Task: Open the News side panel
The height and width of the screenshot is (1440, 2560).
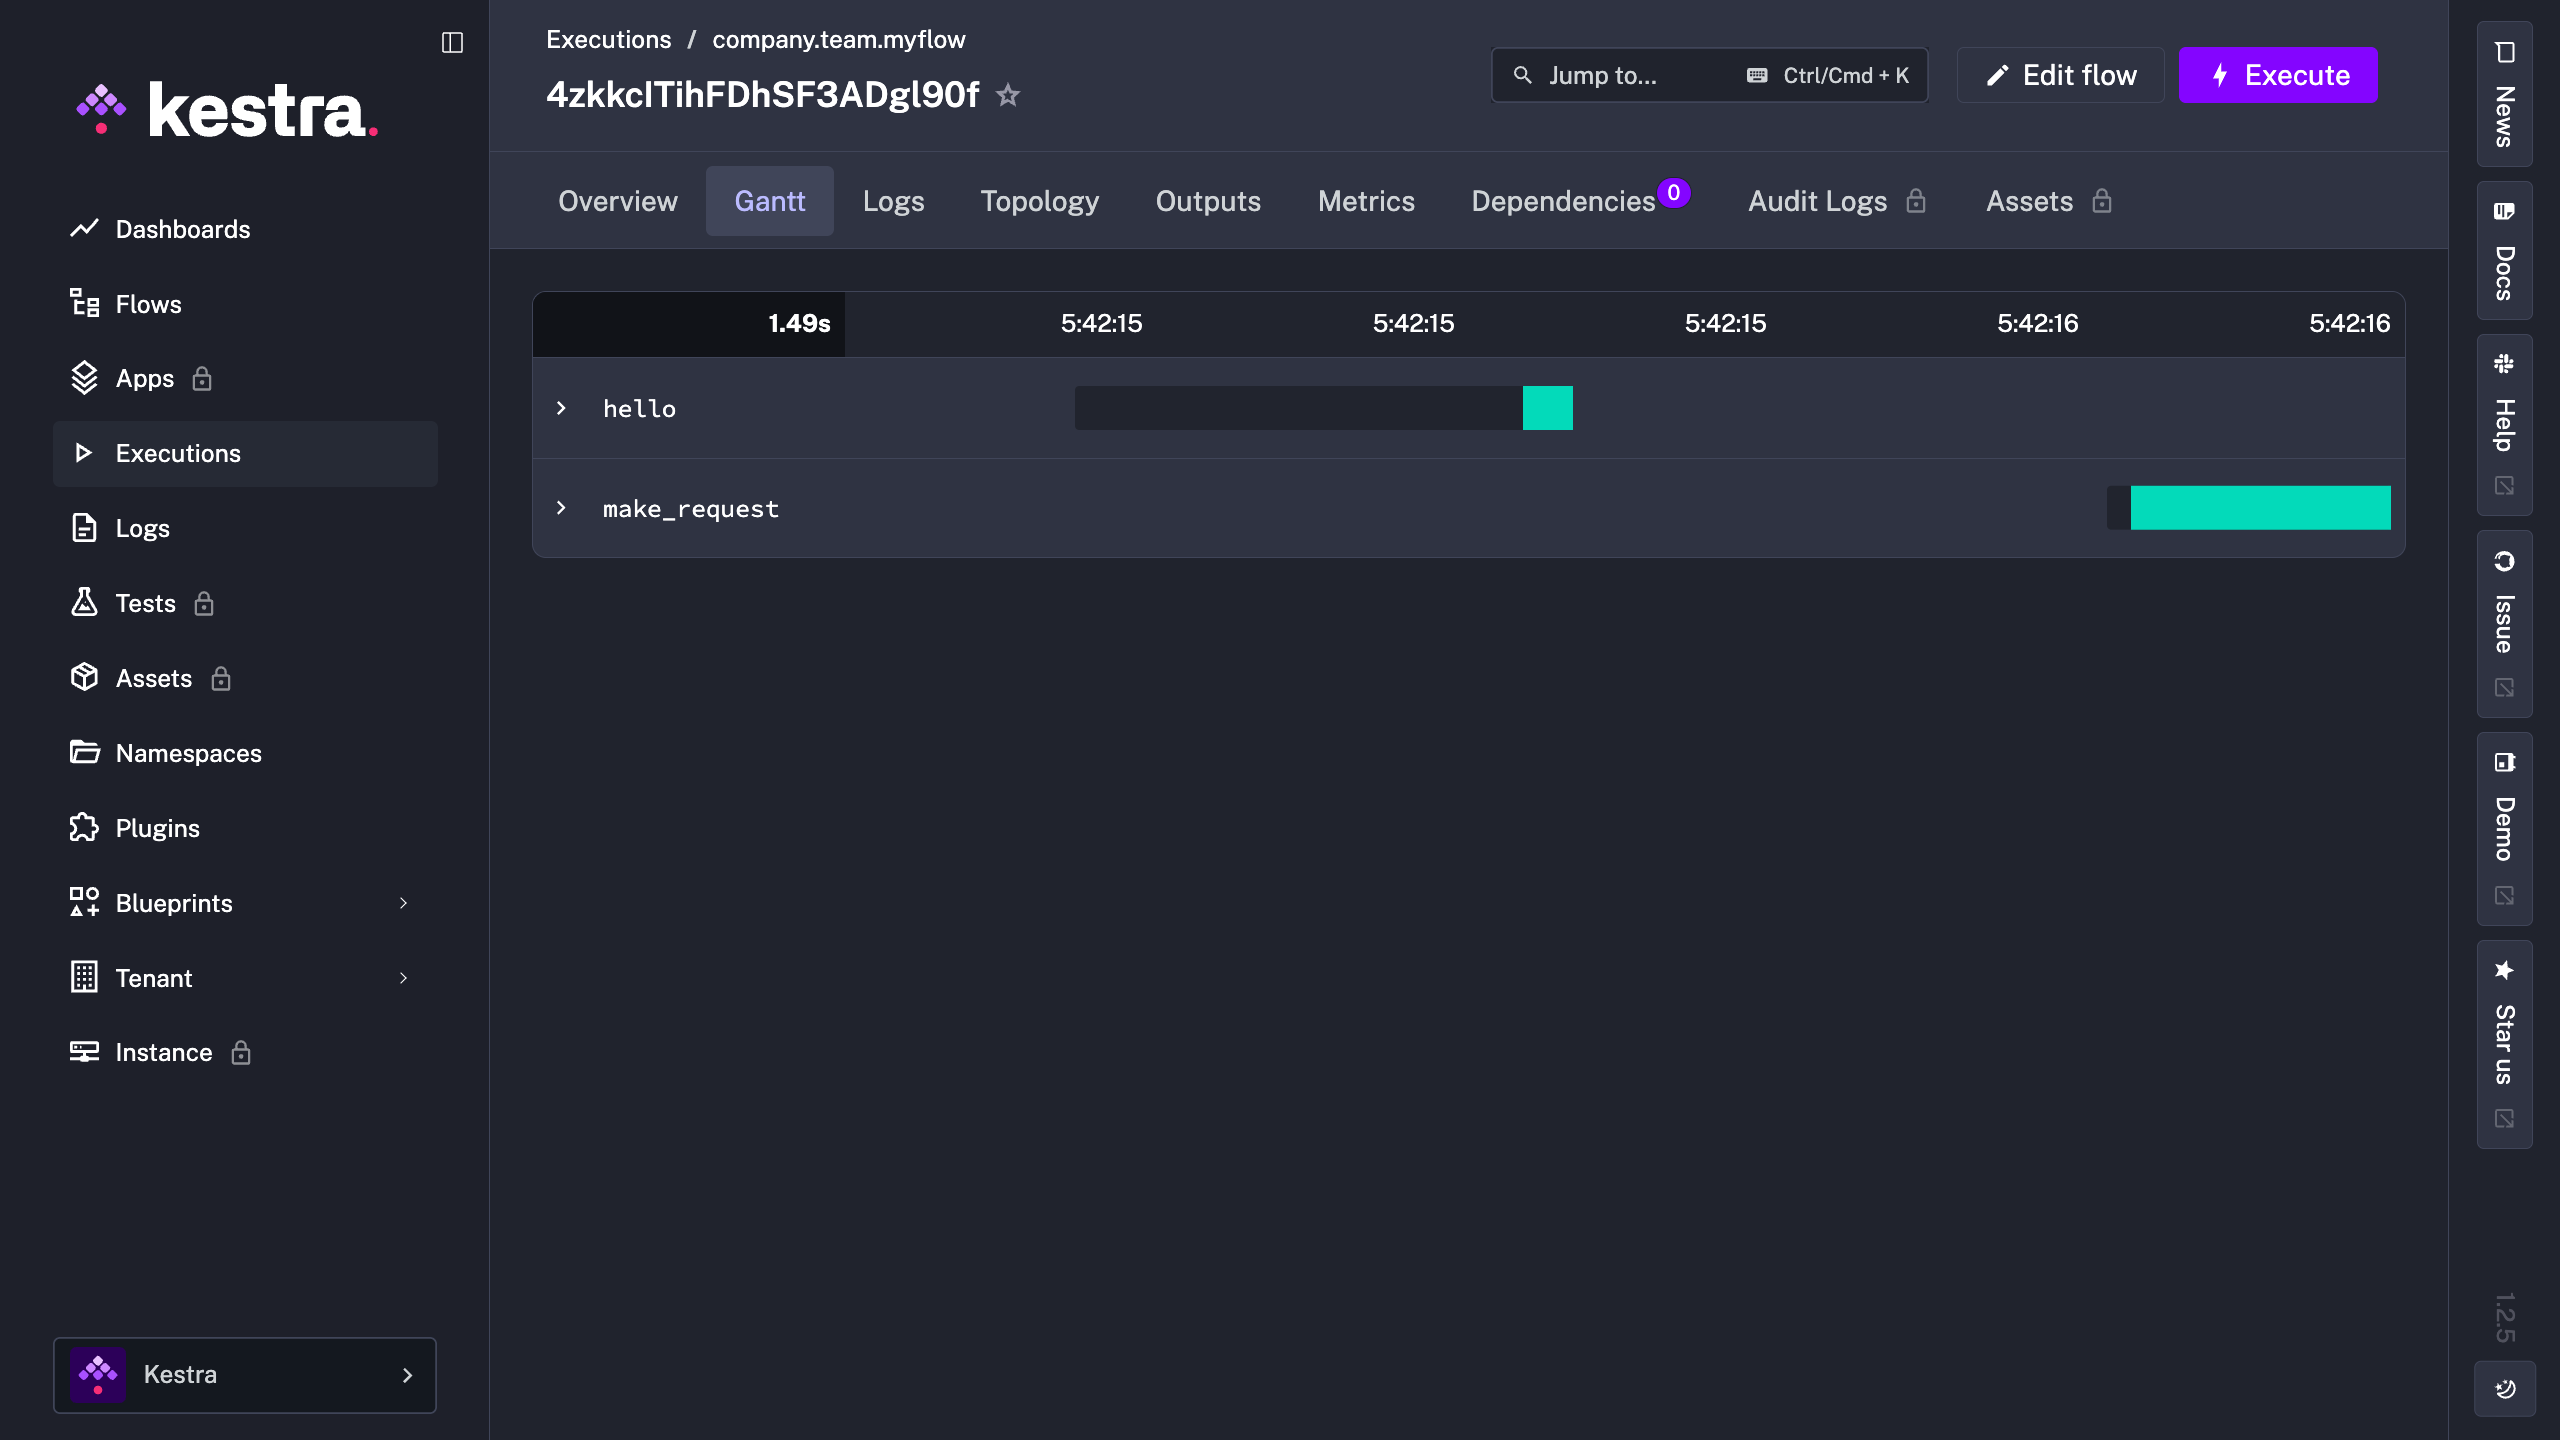Action: (x=2504, y=94)
